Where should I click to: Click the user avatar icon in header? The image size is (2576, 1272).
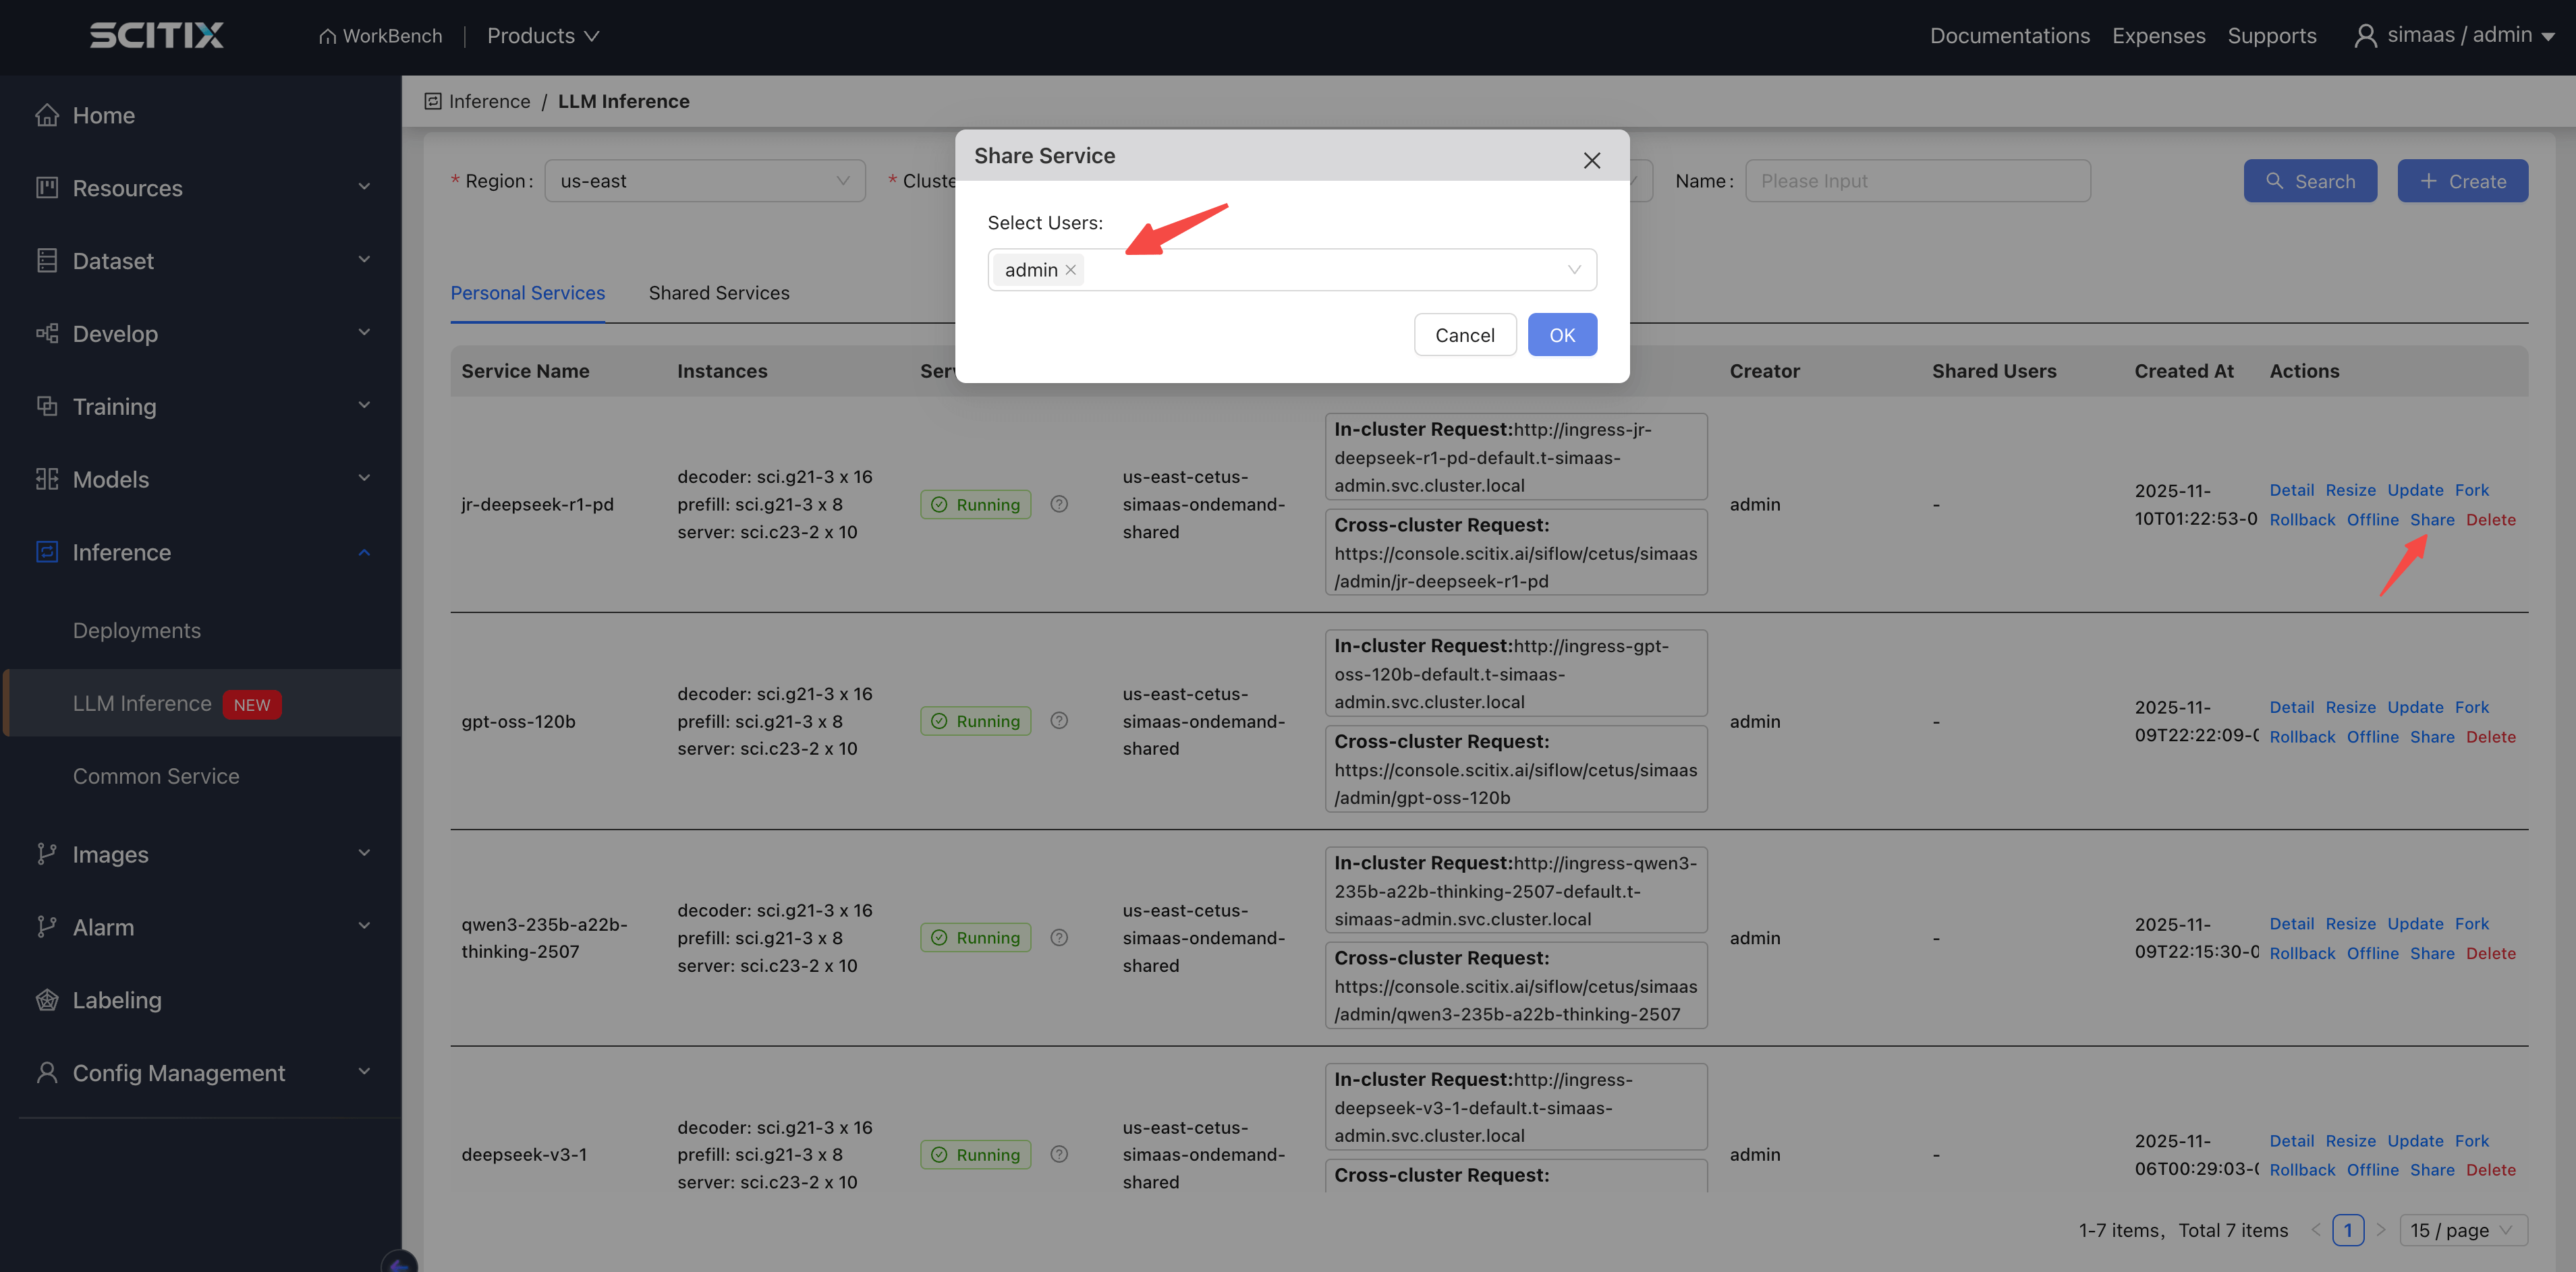click(2365, 36)
